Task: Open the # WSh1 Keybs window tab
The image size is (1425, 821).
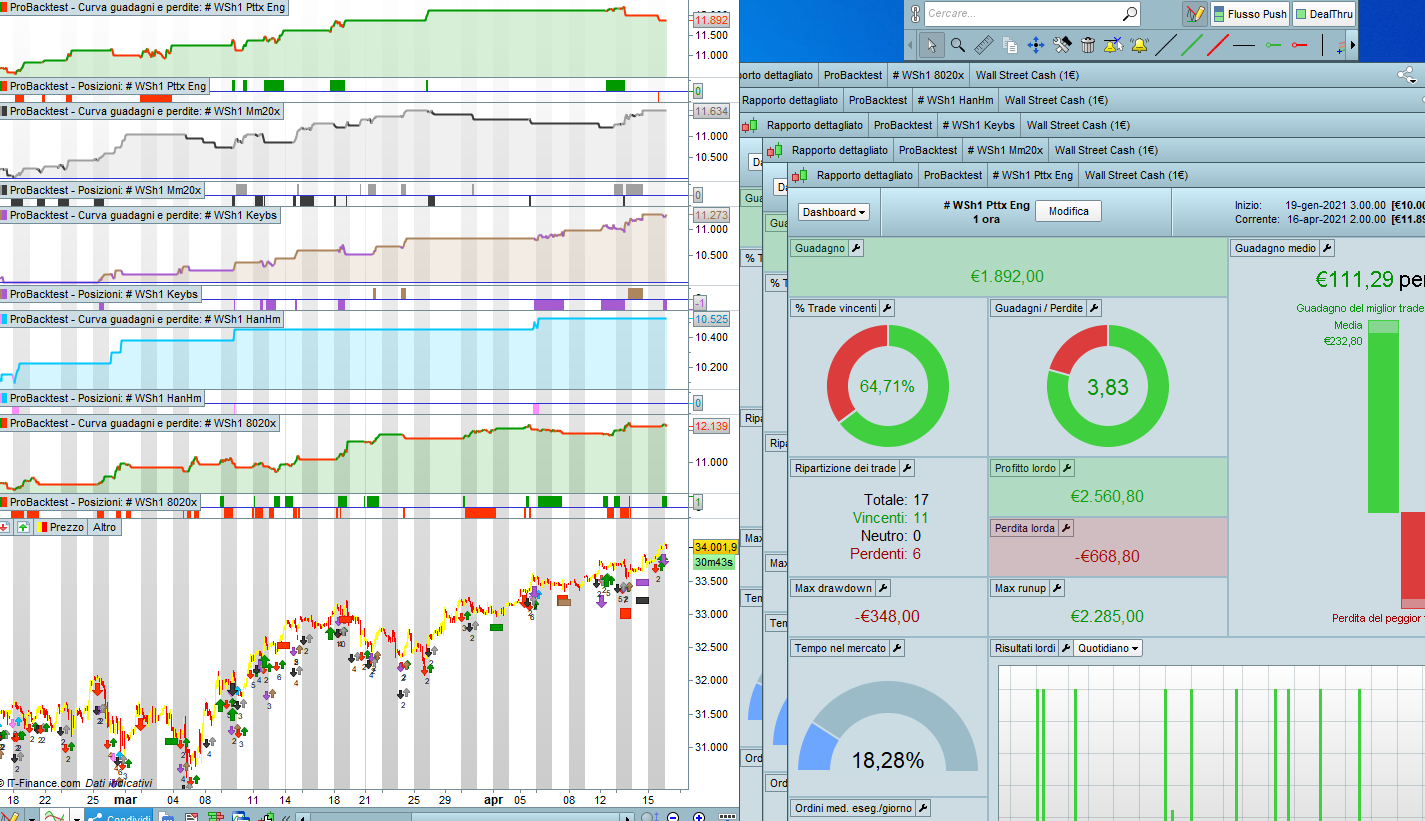Action: tap(977, 125)
